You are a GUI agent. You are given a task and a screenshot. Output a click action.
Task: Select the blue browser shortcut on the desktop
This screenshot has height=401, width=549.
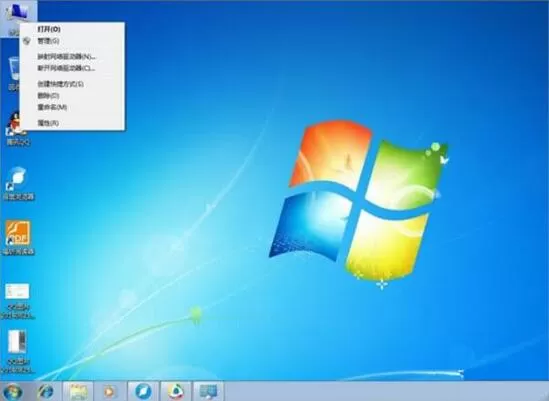click(19, 184)
